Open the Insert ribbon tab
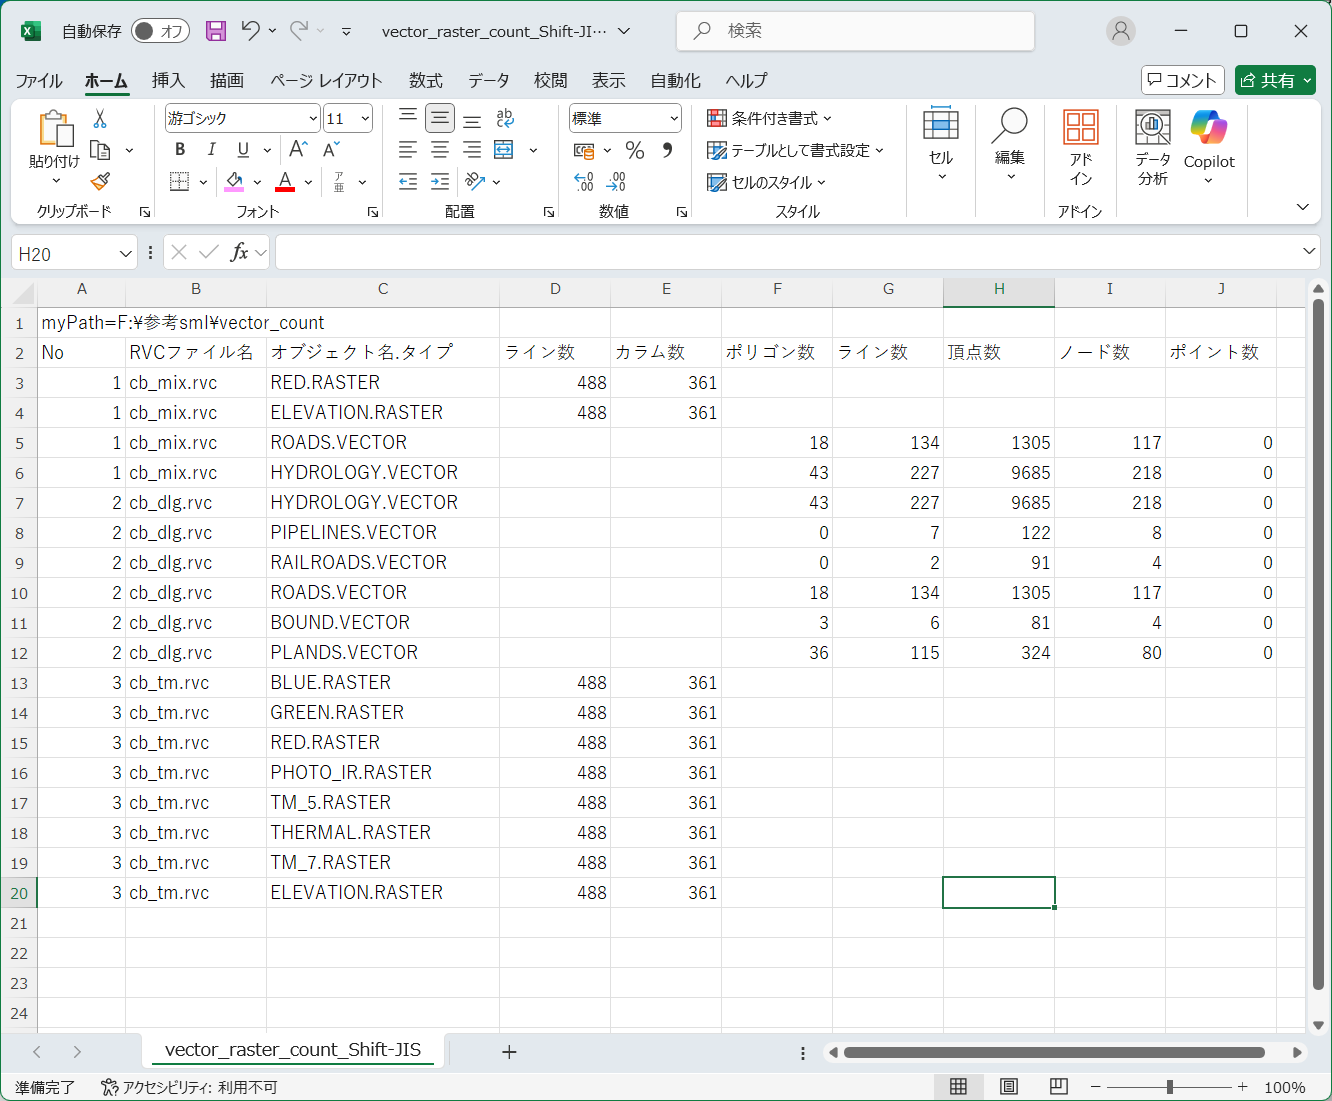 (168, 80)
